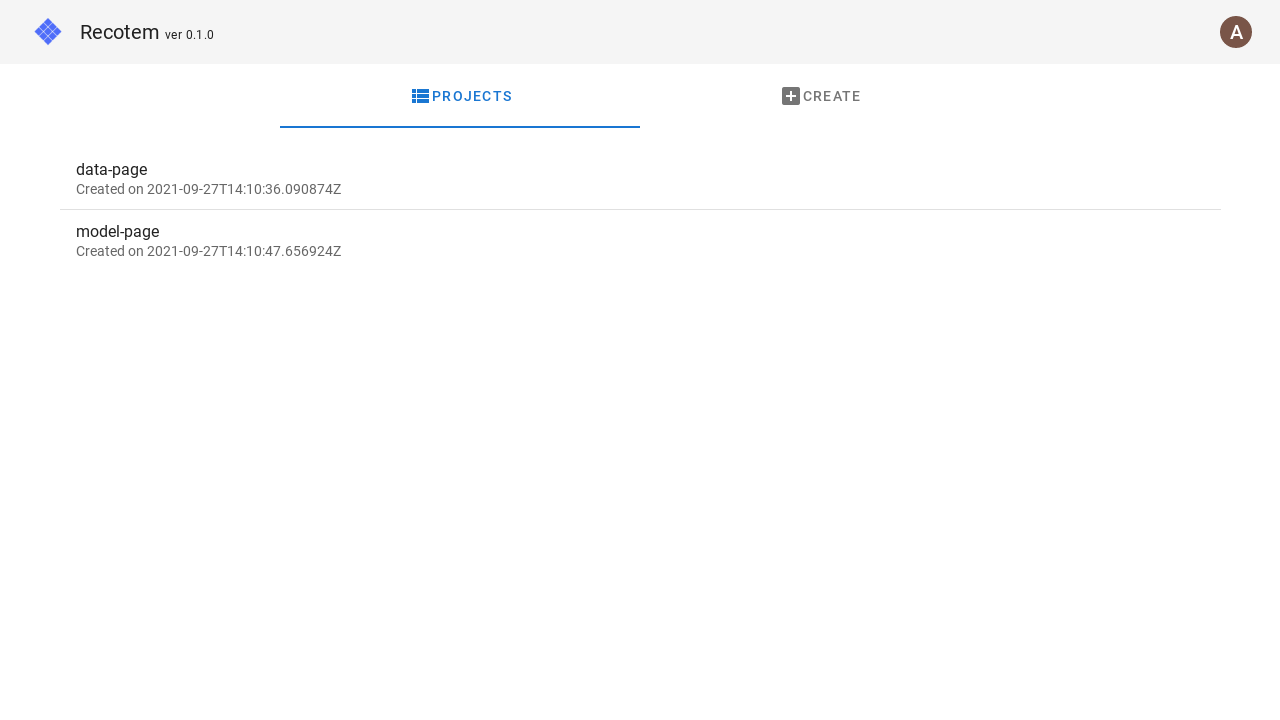Click the model-page creation timestamp
This screenshot has height=720, width=1280.
coord(208,251)
